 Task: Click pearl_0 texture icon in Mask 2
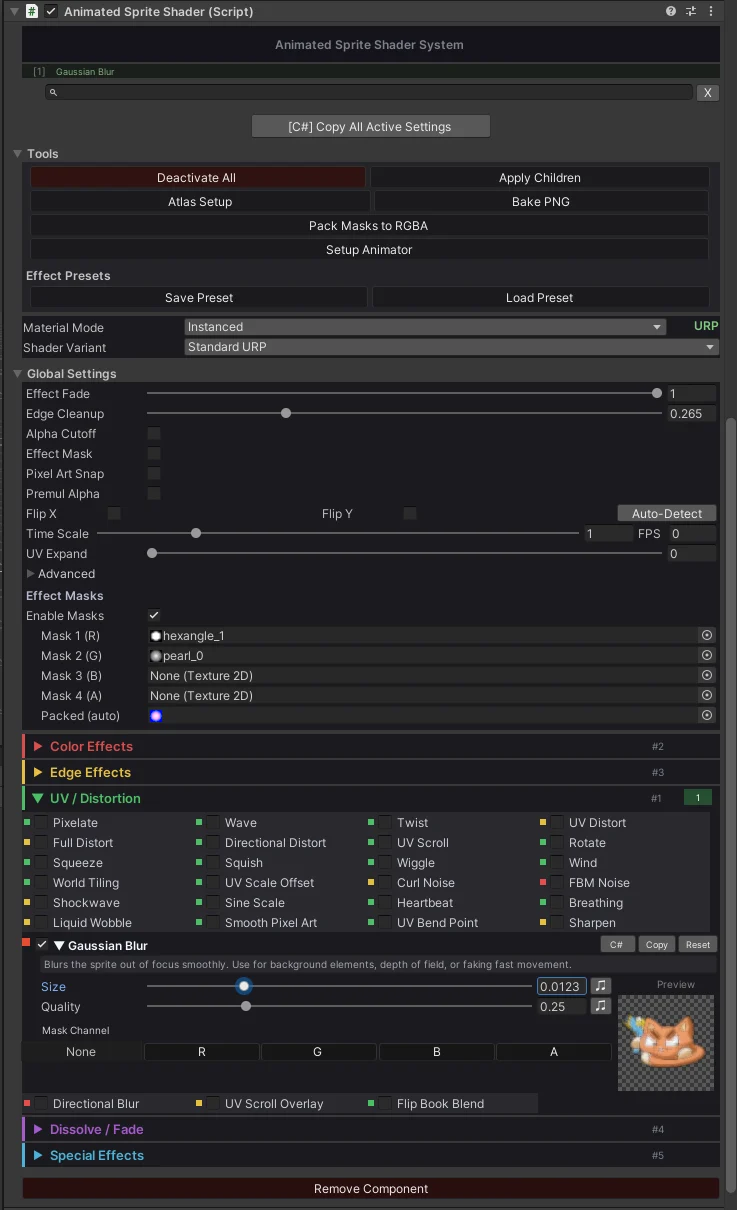tap(156, 655)
